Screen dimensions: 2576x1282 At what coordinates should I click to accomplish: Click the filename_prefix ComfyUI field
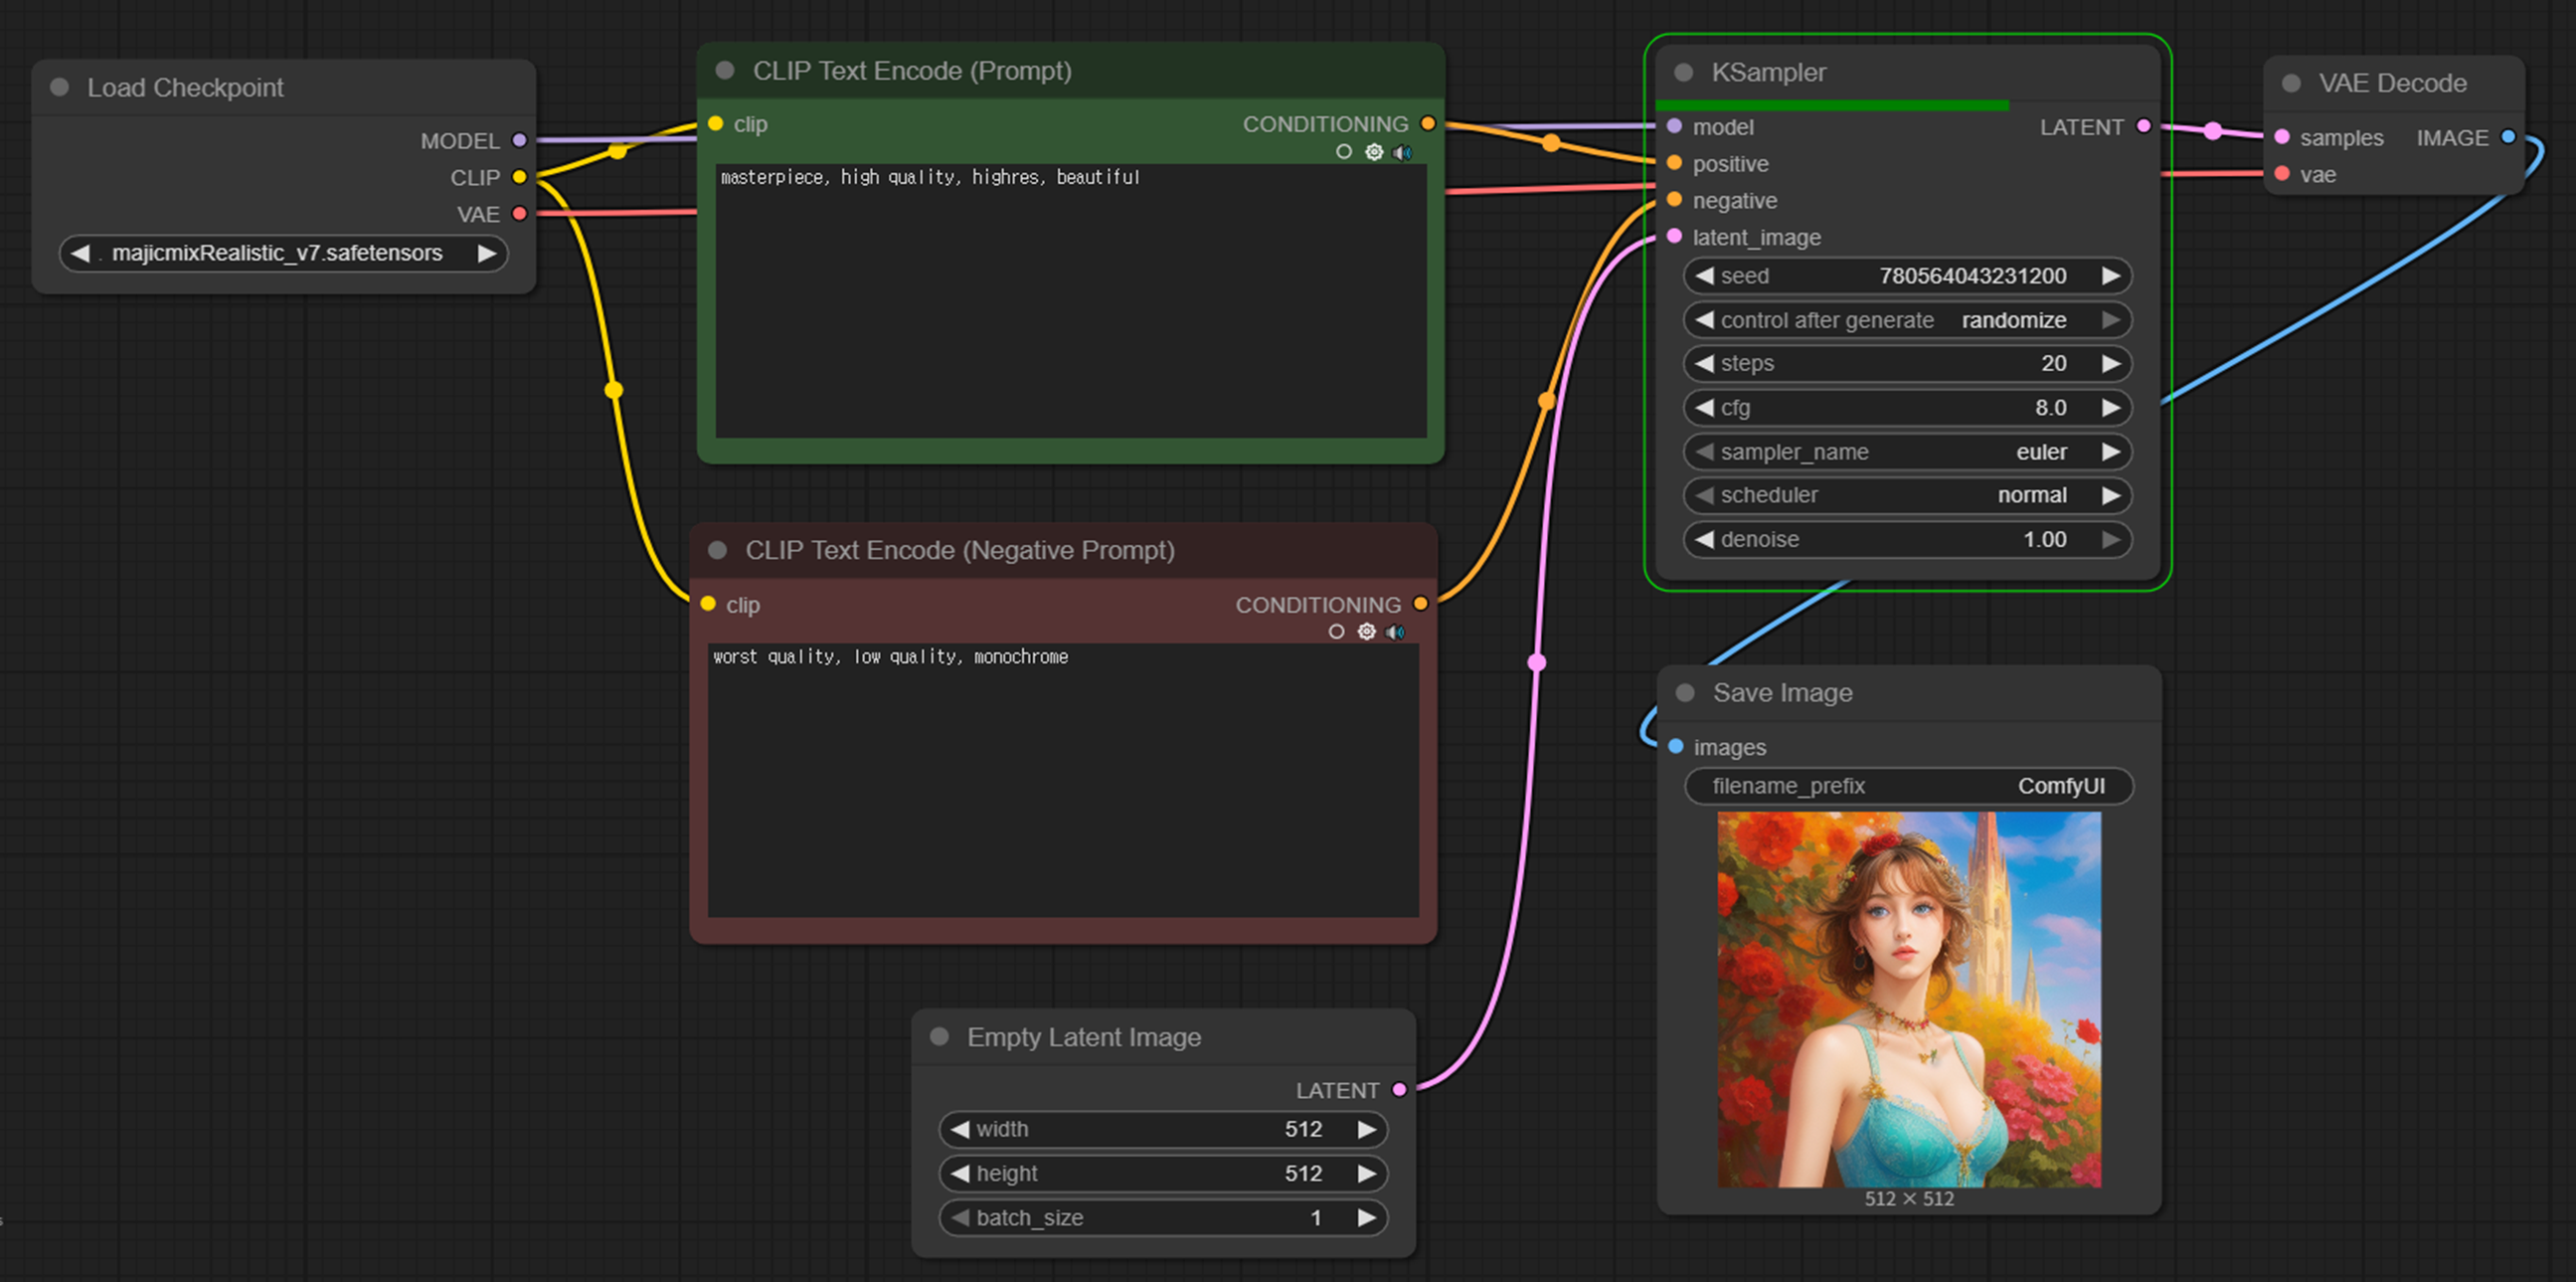1908,786
